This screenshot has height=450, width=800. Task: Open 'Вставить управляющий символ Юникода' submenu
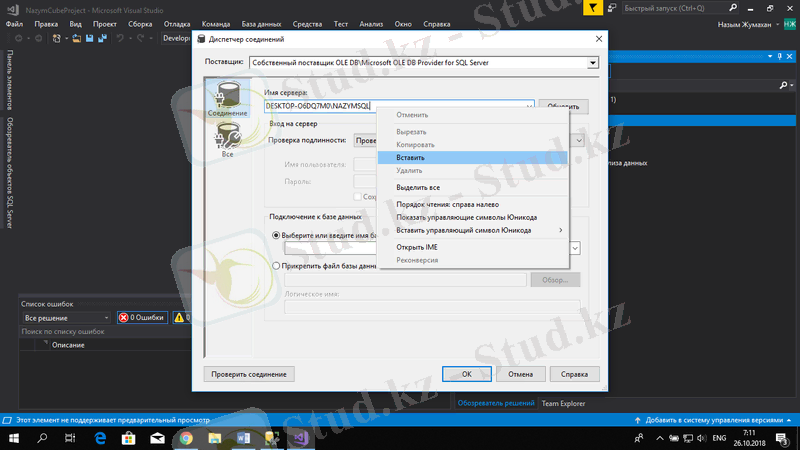click(473, 230)
